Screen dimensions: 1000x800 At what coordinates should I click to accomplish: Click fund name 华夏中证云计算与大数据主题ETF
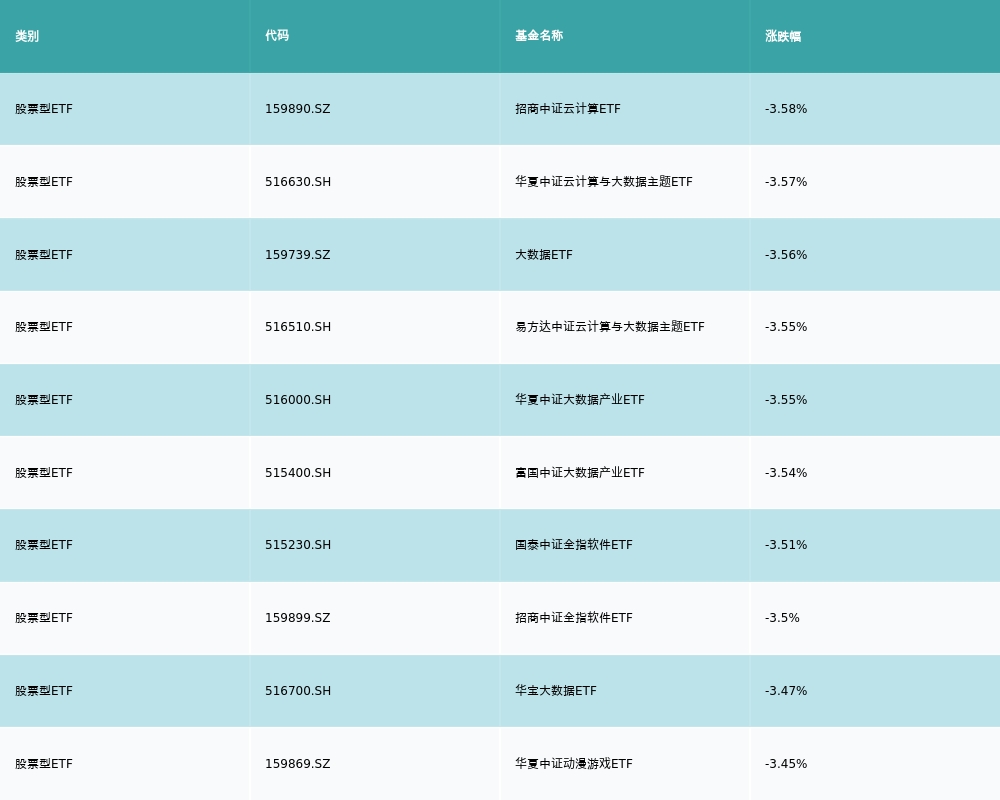tap(604, 182)
